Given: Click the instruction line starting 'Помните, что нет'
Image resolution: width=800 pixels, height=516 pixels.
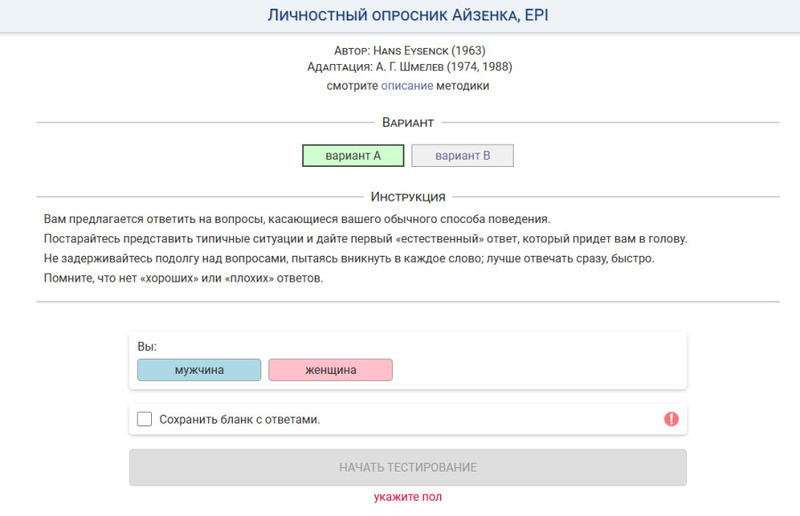Looking at the screenshot, I should [x=183, y=278].
